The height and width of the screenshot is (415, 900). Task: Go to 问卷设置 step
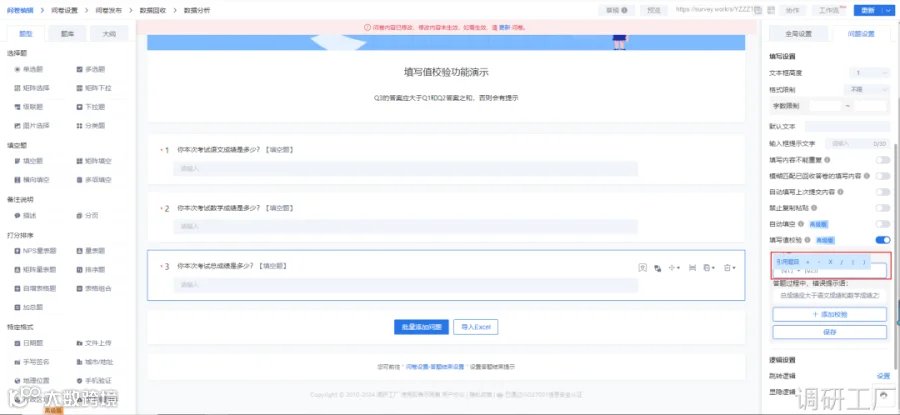coord(64,10)
